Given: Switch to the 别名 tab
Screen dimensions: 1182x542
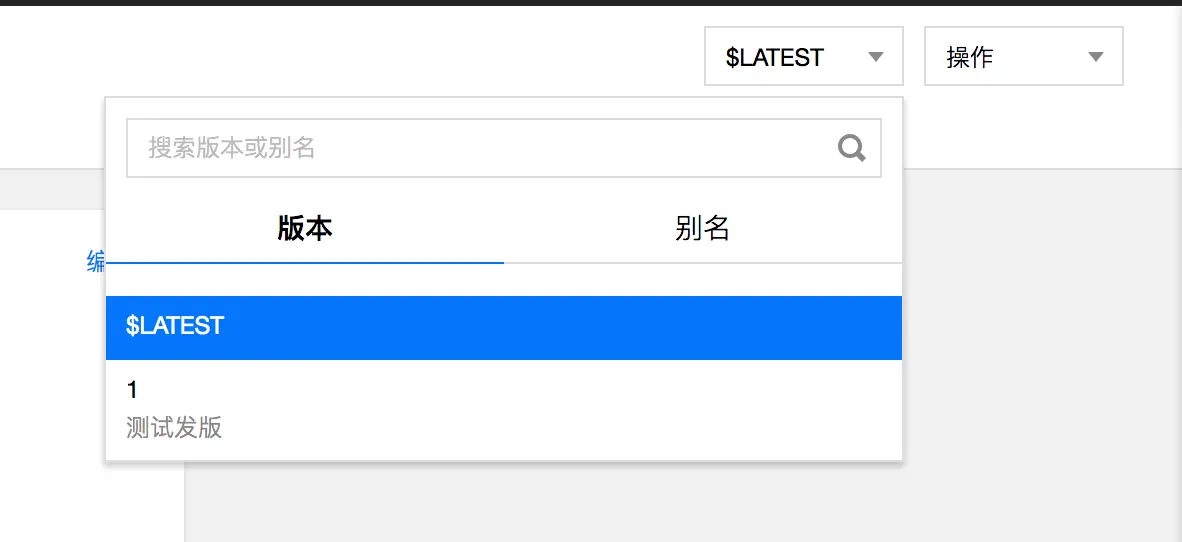Looking at the screenshot, I should click(x=703, y=228).
